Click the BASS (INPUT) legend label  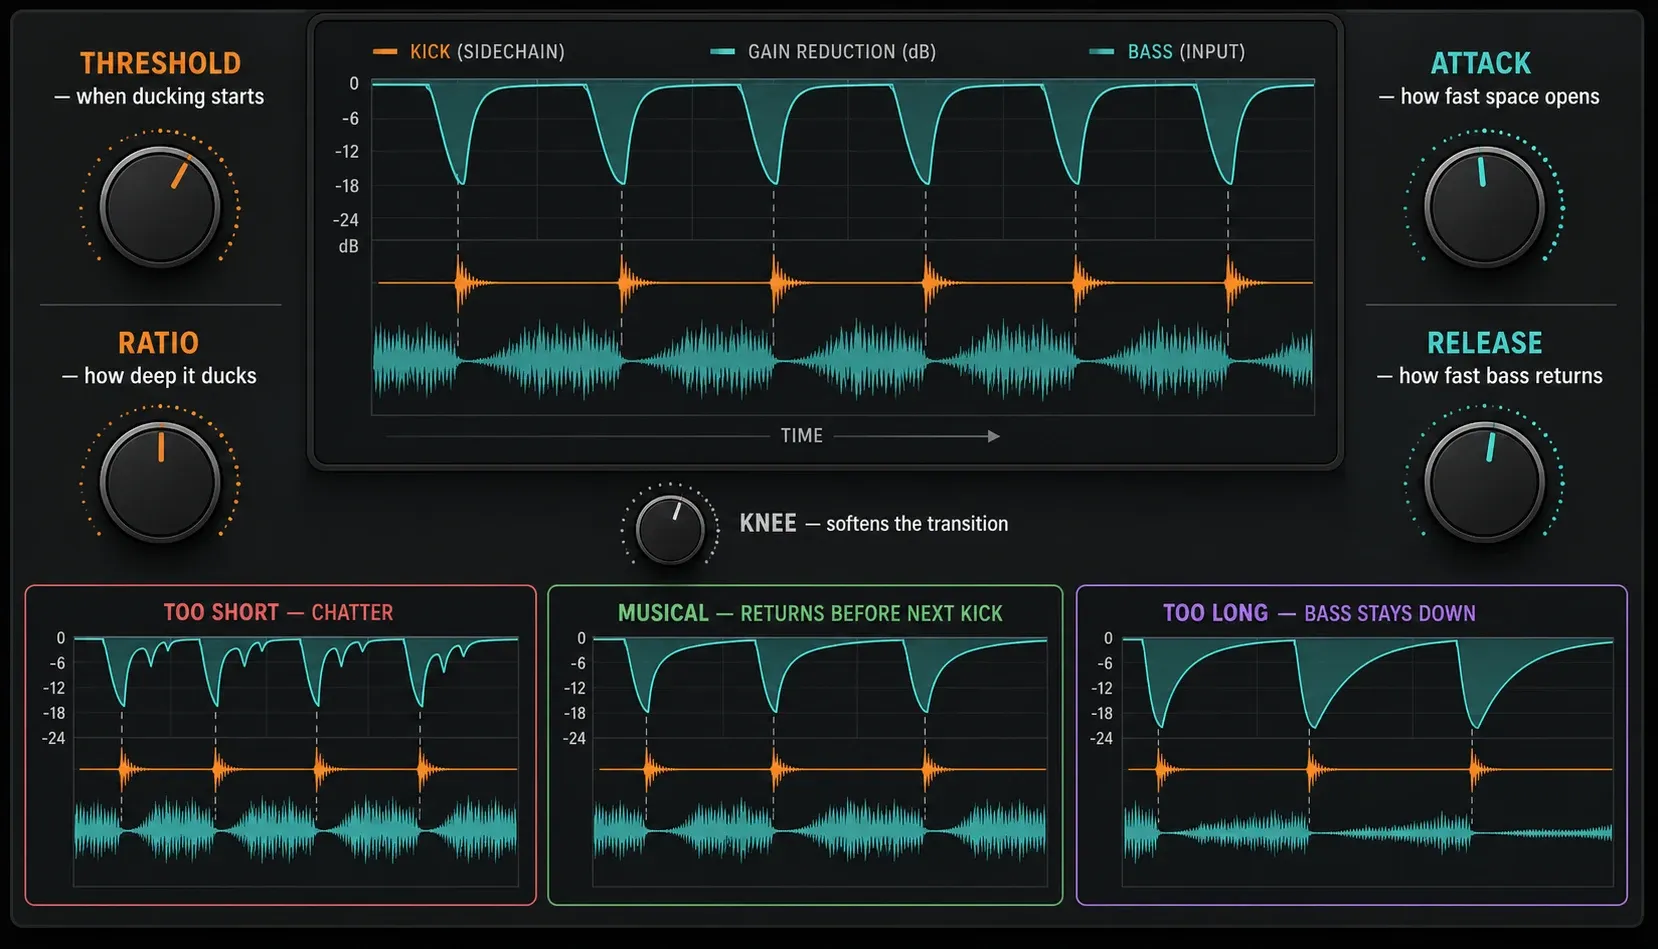point(1186,51)
